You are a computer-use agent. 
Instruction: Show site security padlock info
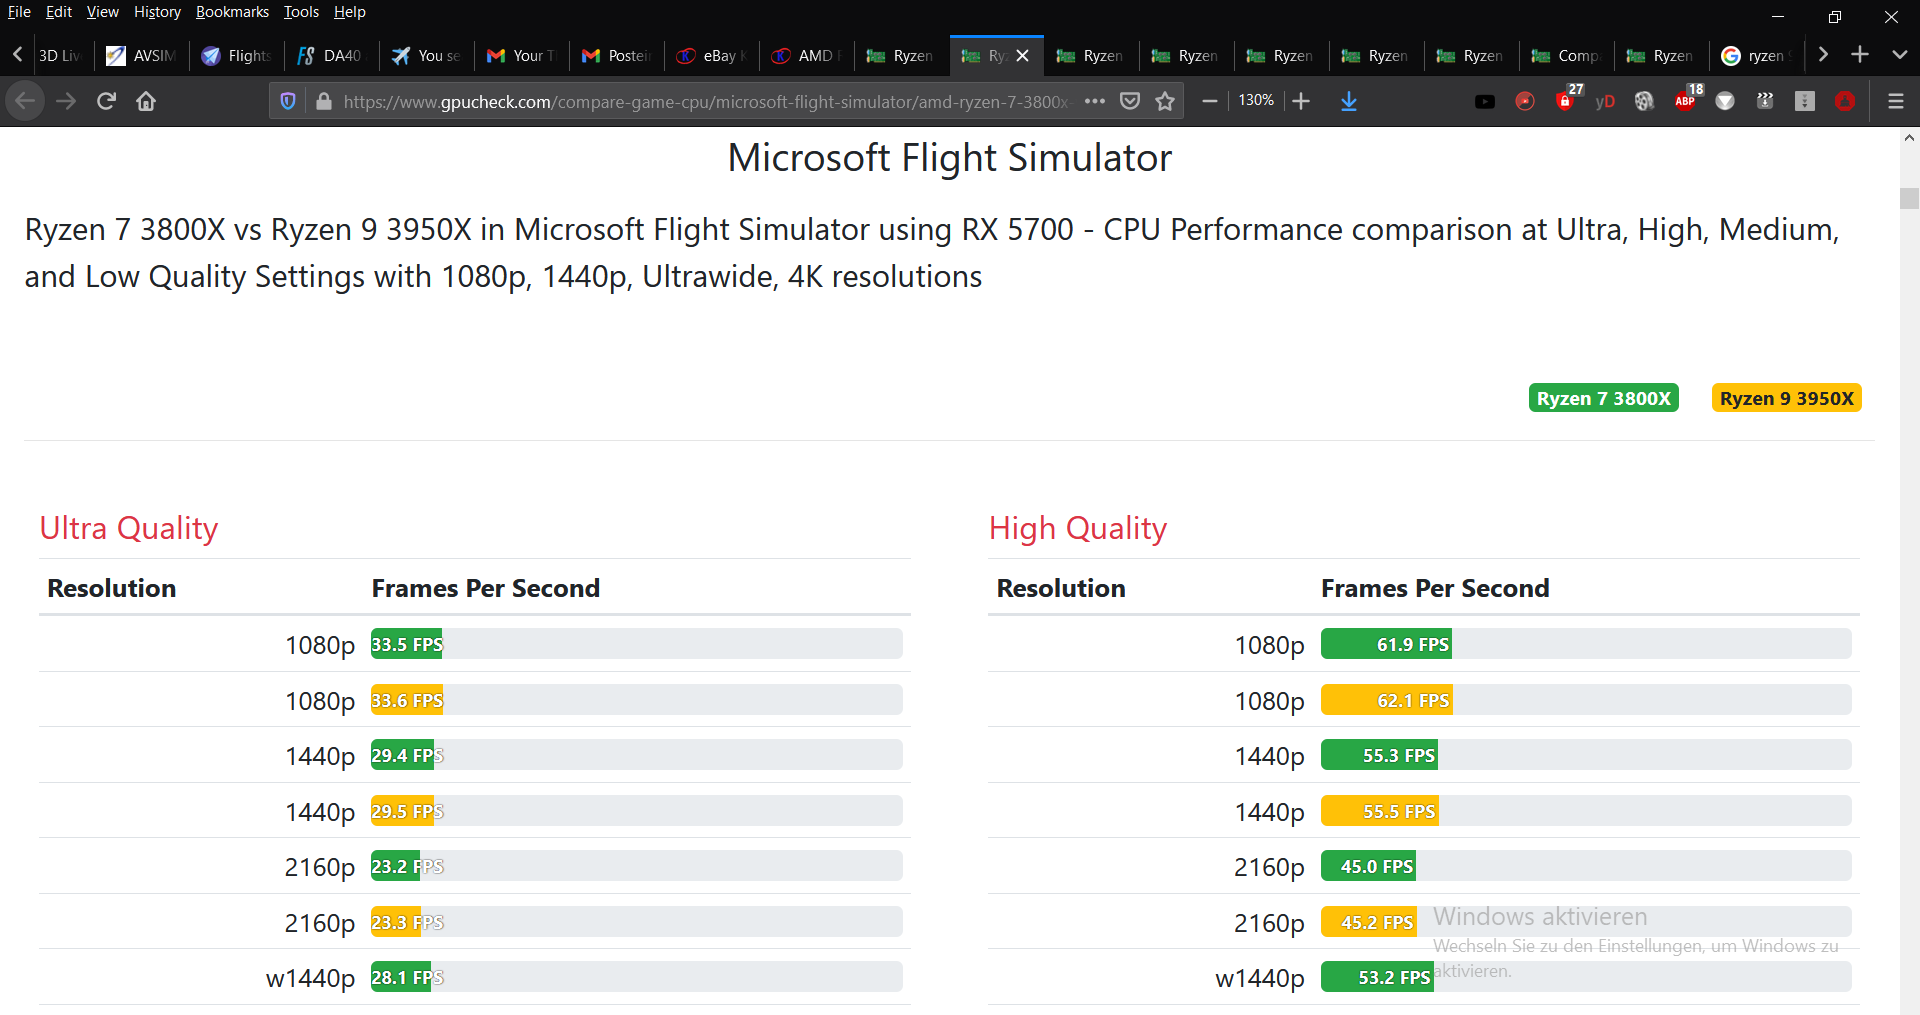pos(323,101)
